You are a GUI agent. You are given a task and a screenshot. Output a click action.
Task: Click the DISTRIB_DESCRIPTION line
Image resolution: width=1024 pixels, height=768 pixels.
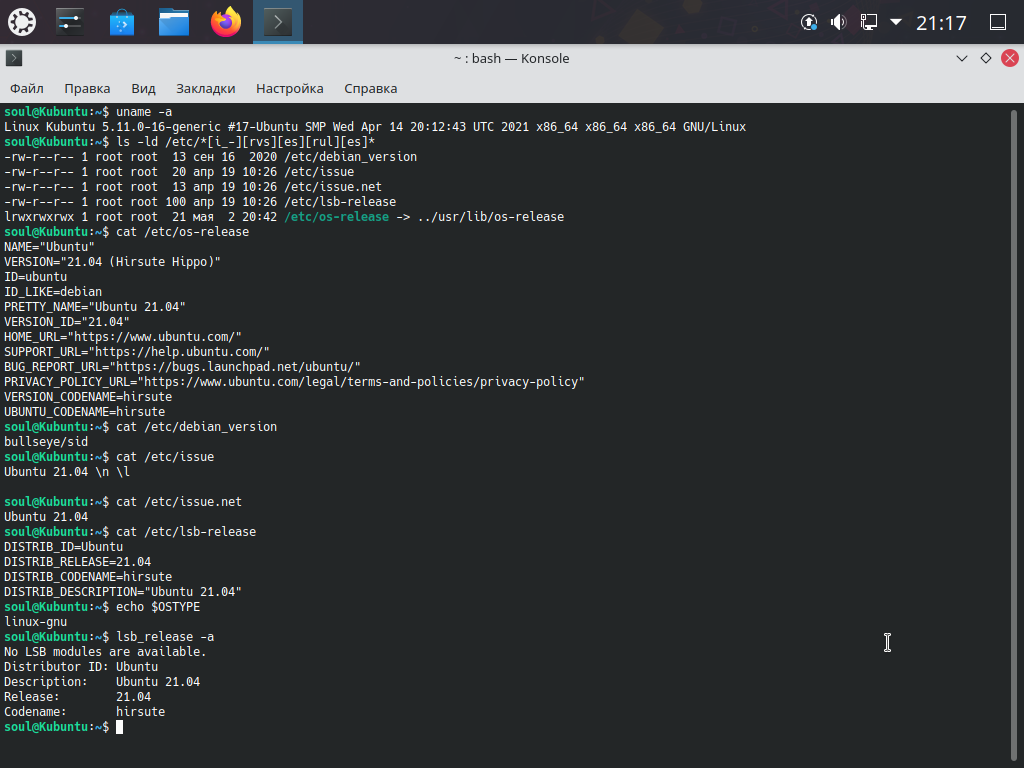click(x=123, y=592)
